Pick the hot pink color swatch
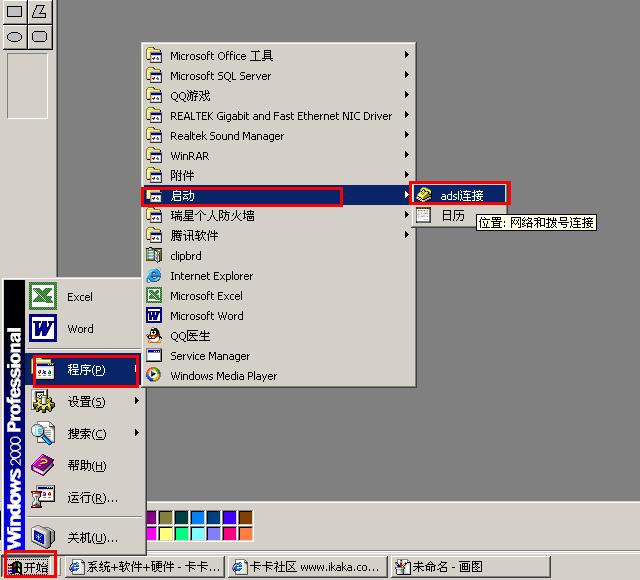Viewport: 640px width, 580px height. coord(229,533)
